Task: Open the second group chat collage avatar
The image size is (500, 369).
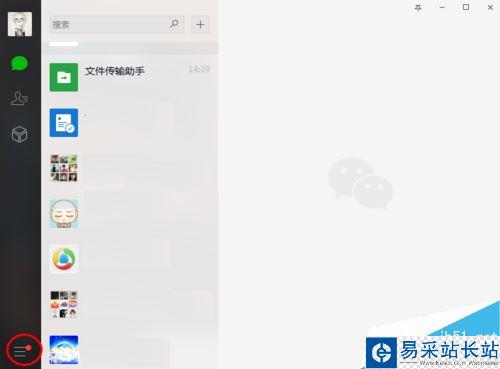Action: pos(130,304)
